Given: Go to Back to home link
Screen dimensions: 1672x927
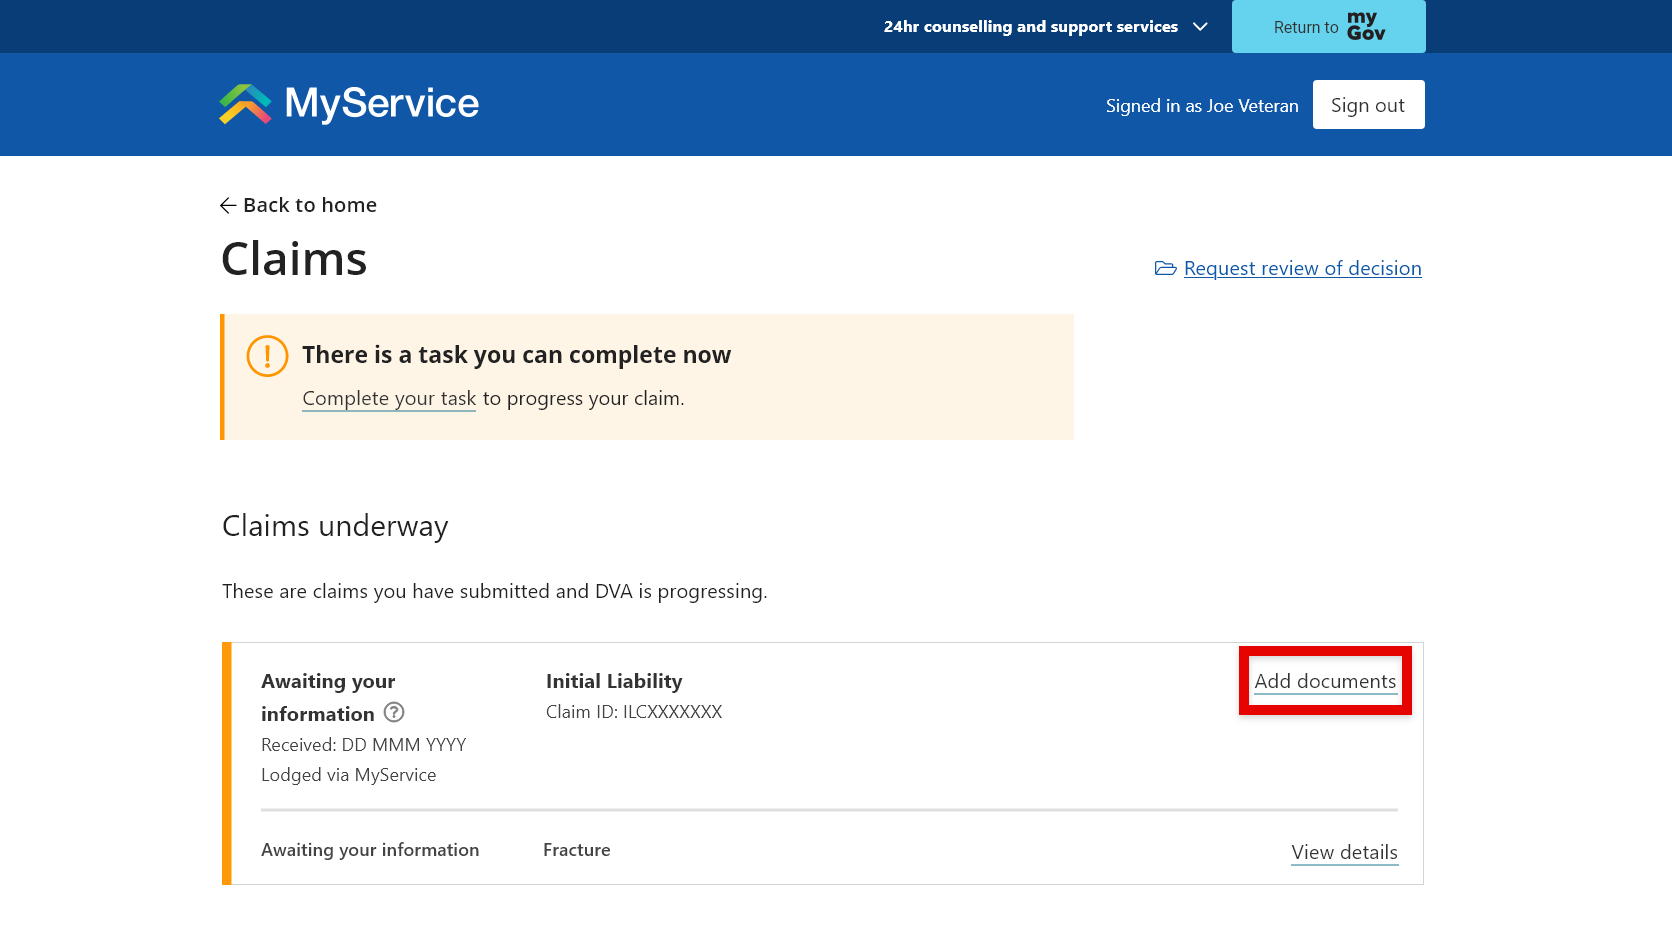Looking at the screenshot, I should coord(299,205).
